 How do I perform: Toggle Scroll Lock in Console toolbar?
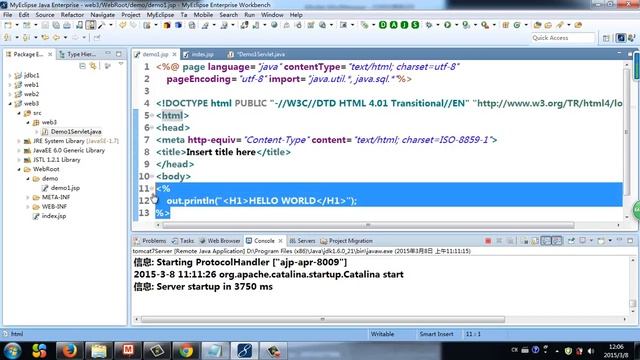click(535, 241)
